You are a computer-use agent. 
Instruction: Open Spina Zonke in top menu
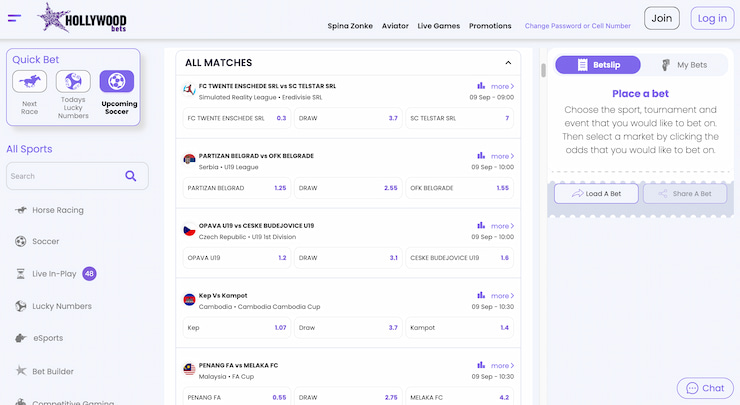[x=350, y=26]
